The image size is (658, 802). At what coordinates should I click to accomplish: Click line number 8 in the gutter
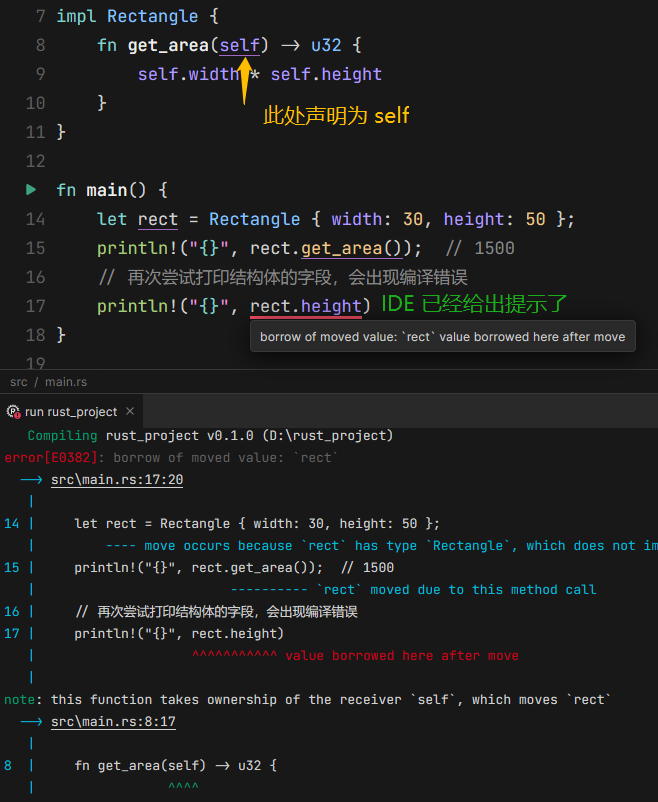coord(40,46)
